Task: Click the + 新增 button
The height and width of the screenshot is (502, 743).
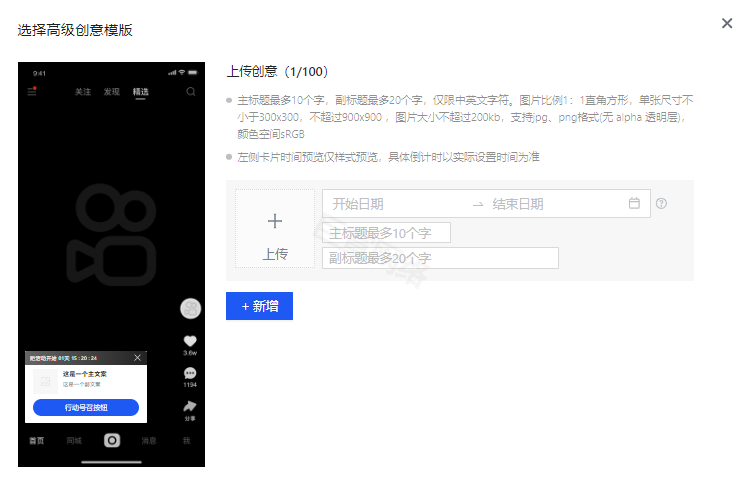Action: pos(259,306)
